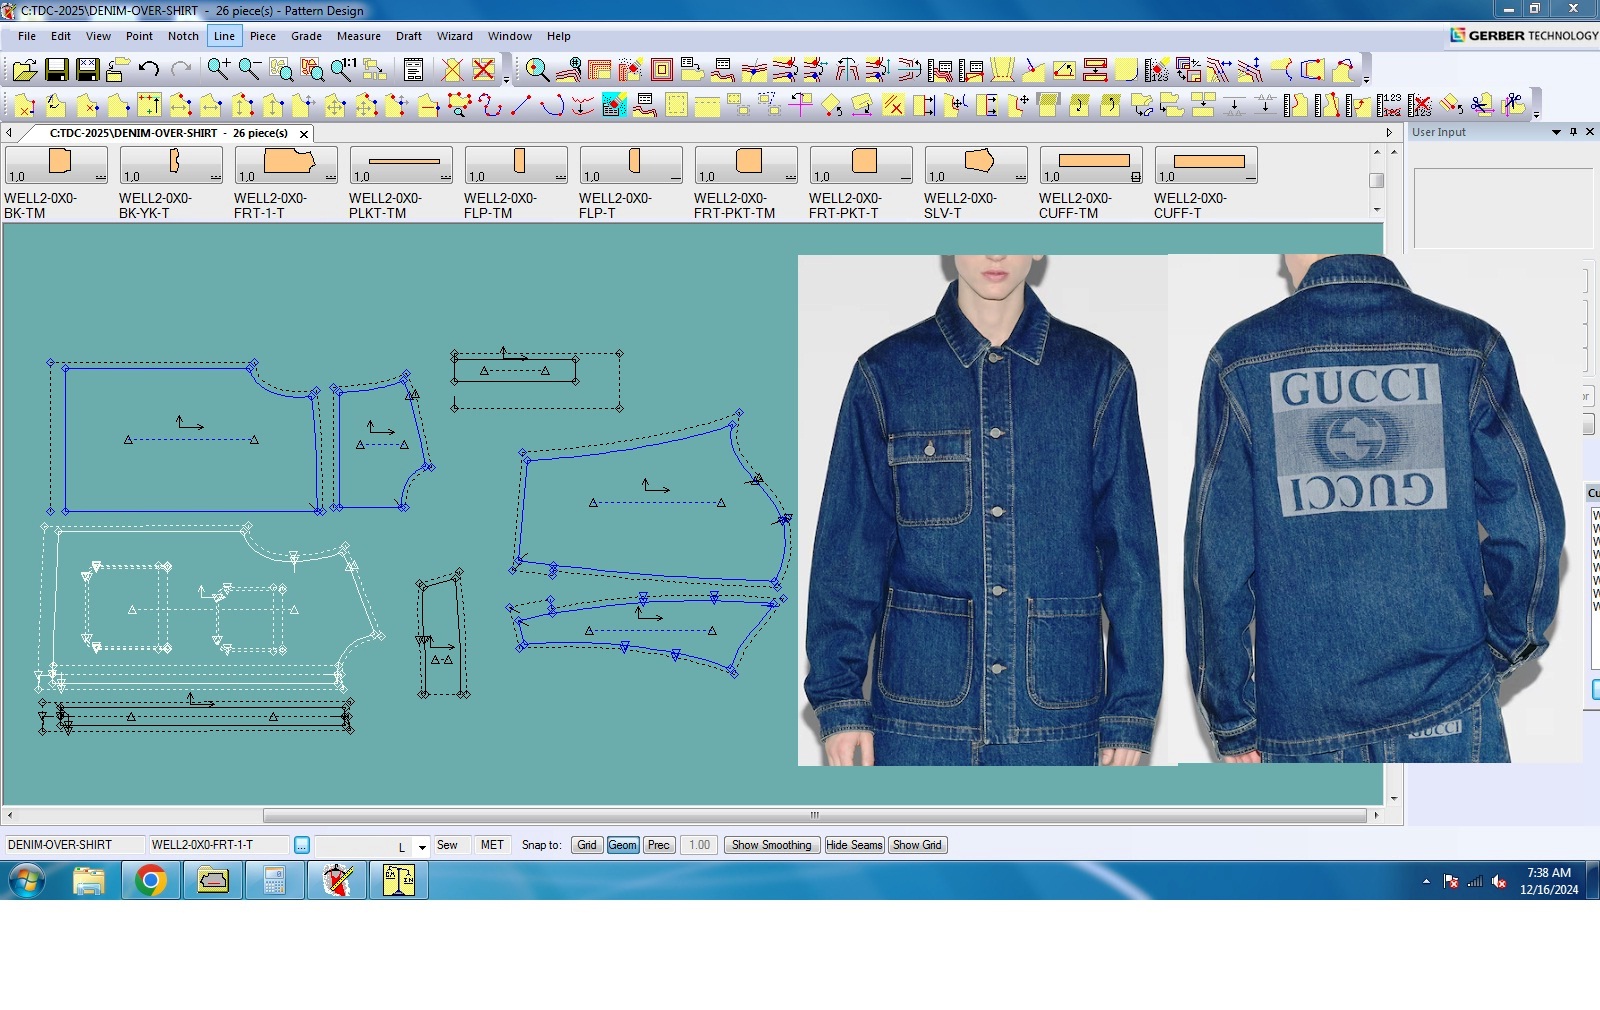
Task: Click the scissors split piece icon
Action: [1483, 104]
